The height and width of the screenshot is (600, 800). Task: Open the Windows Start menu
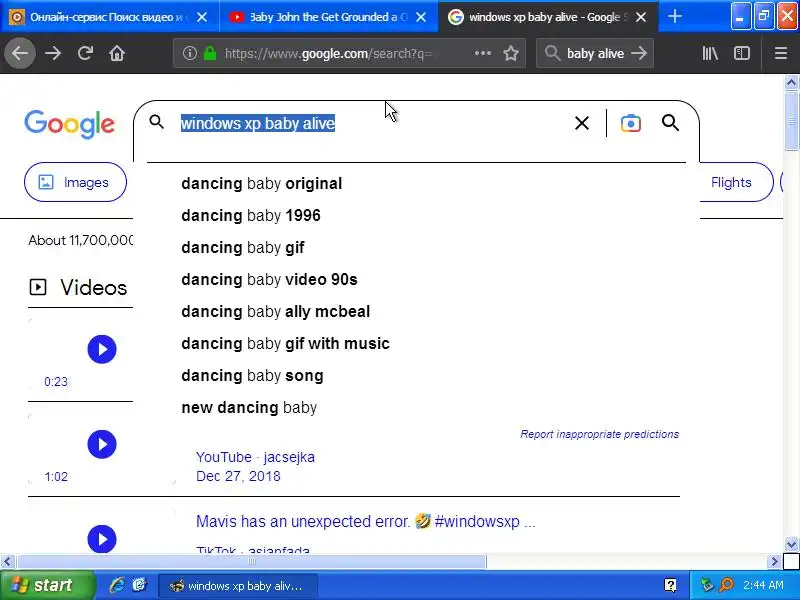(46, 585)
